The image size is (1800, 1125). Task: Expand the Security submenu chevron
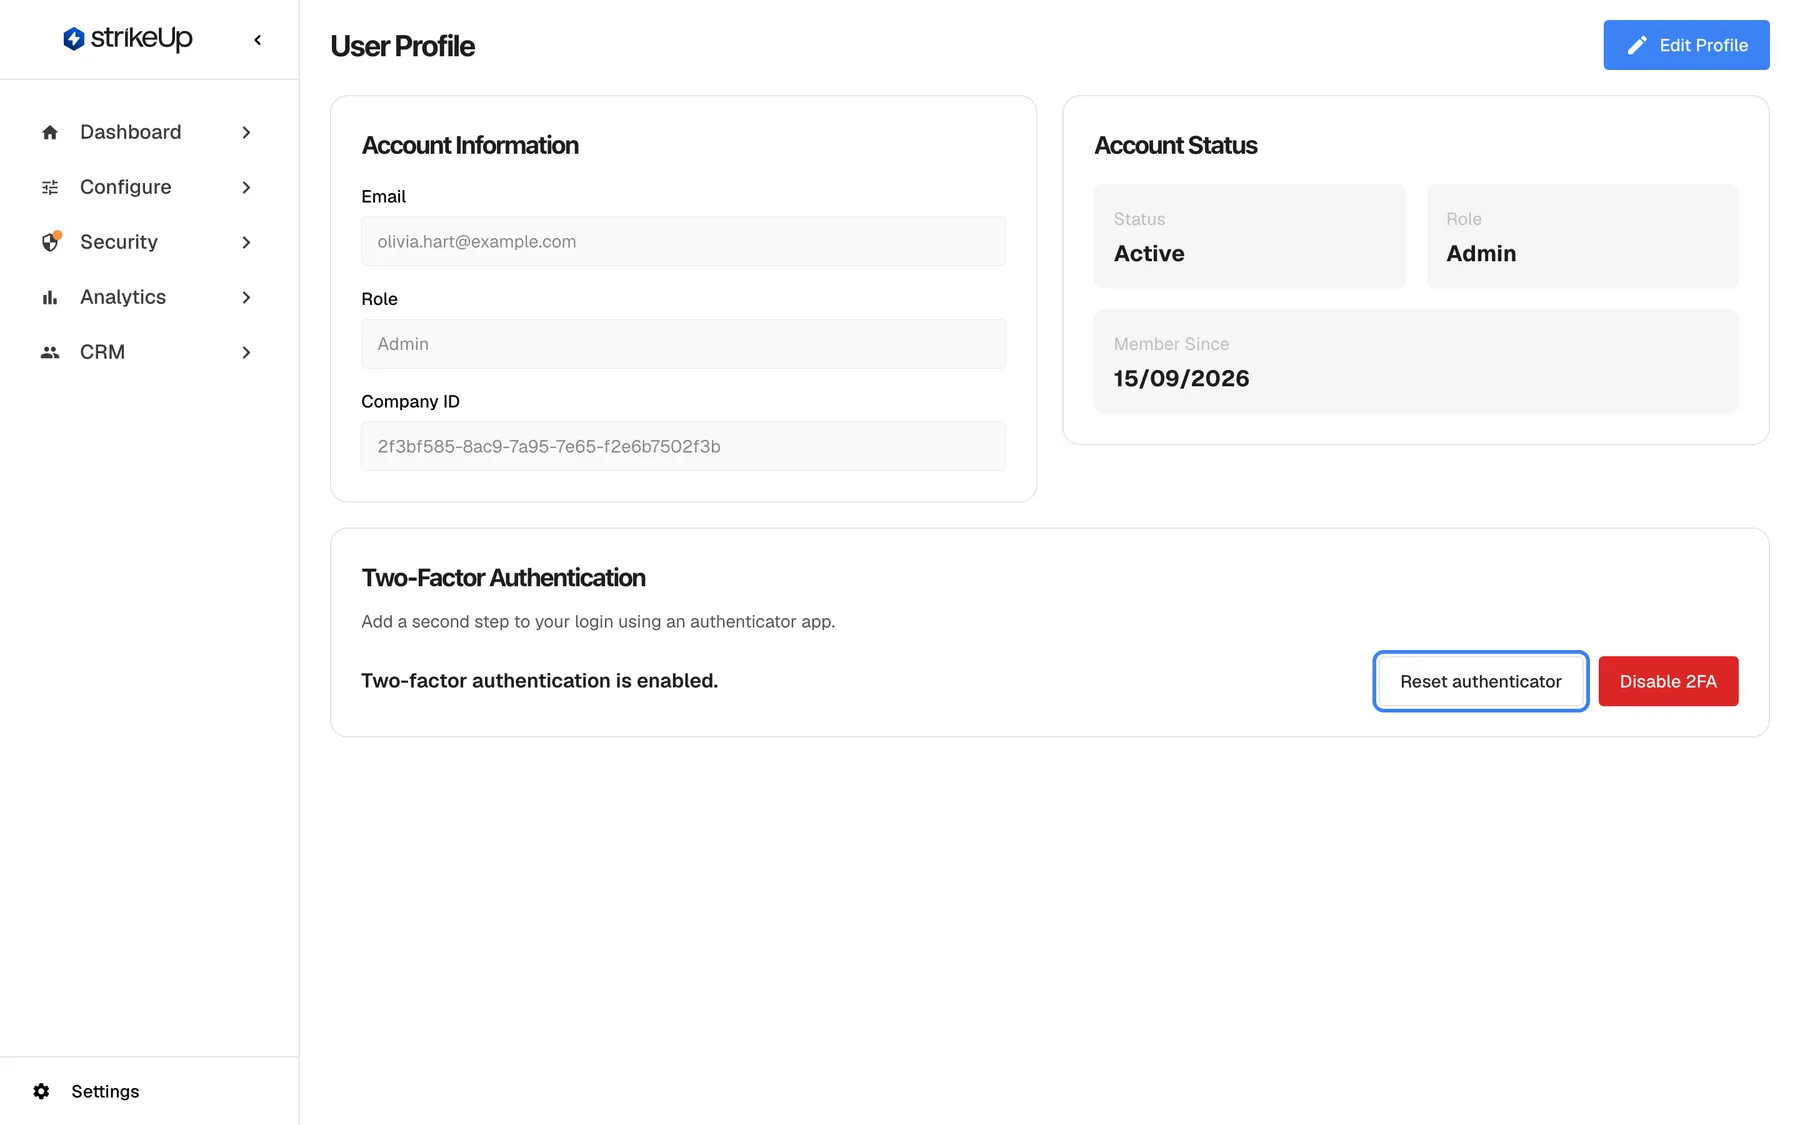[246, 242]
